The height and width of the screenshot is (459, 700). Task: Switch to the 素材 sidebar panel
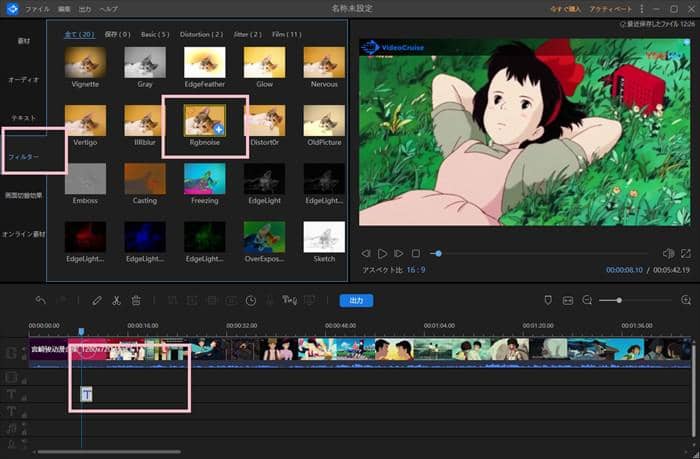[x=24, y=41]
